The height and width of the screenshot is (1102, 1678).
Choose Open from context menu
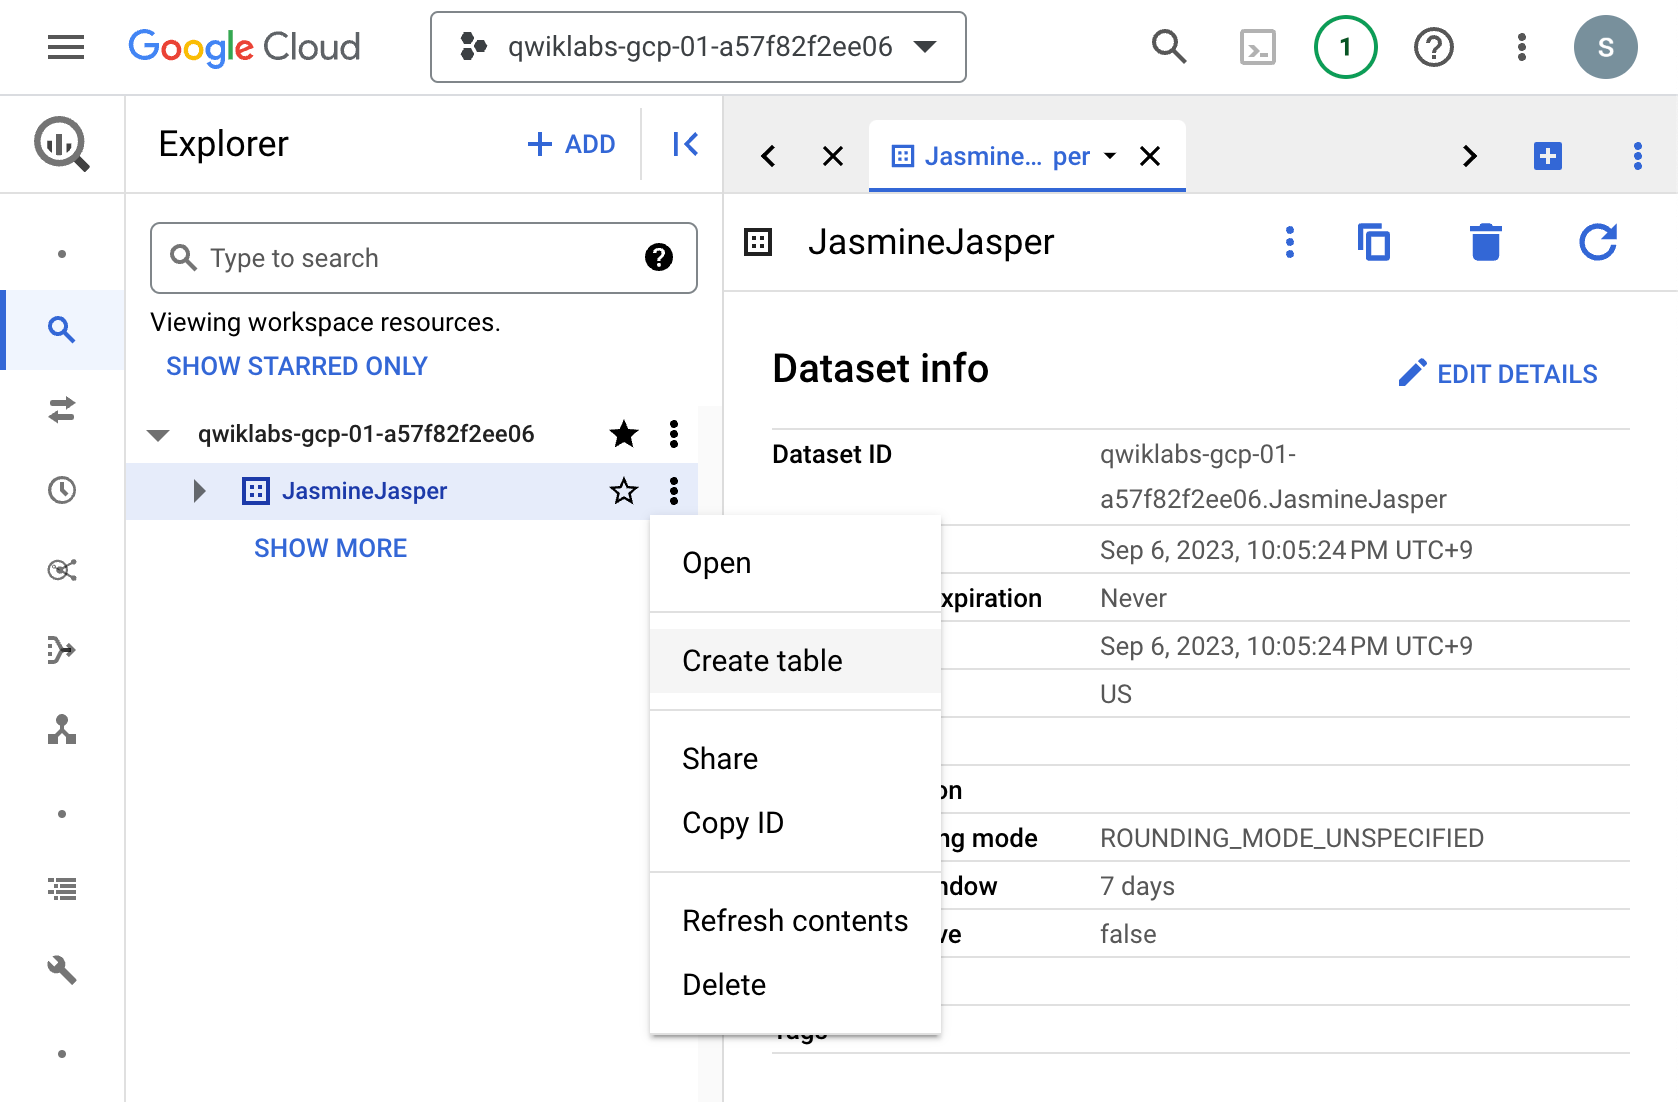[795, 563]
